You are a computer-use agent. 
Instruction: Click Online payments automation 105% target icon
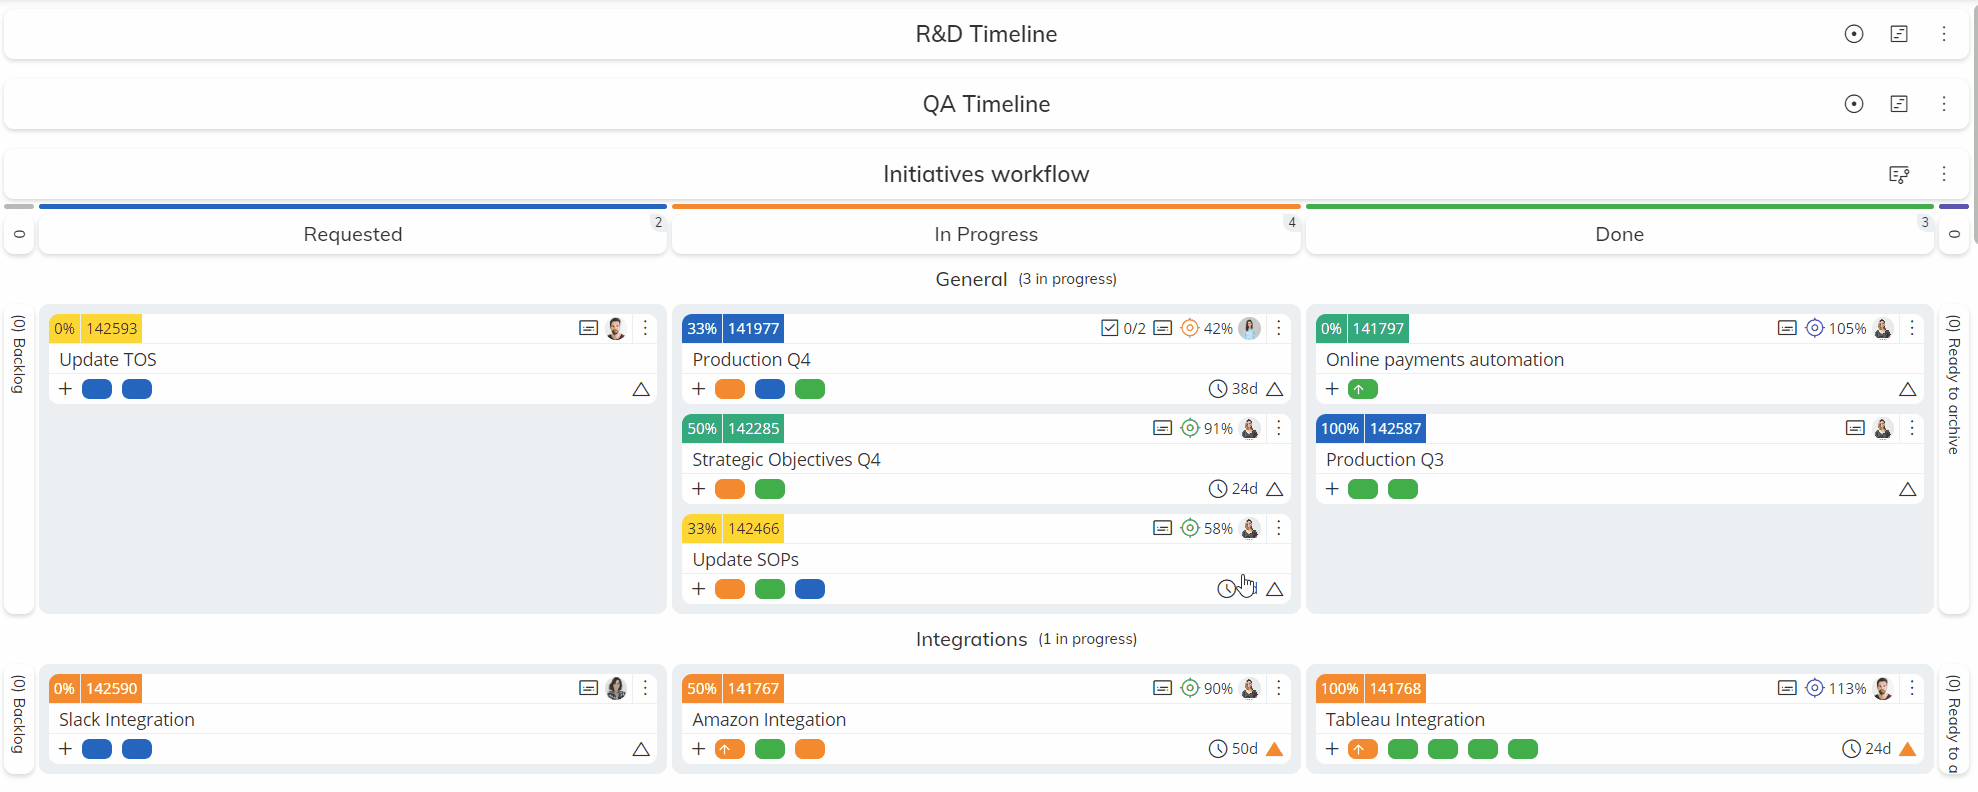point(1815,328)
